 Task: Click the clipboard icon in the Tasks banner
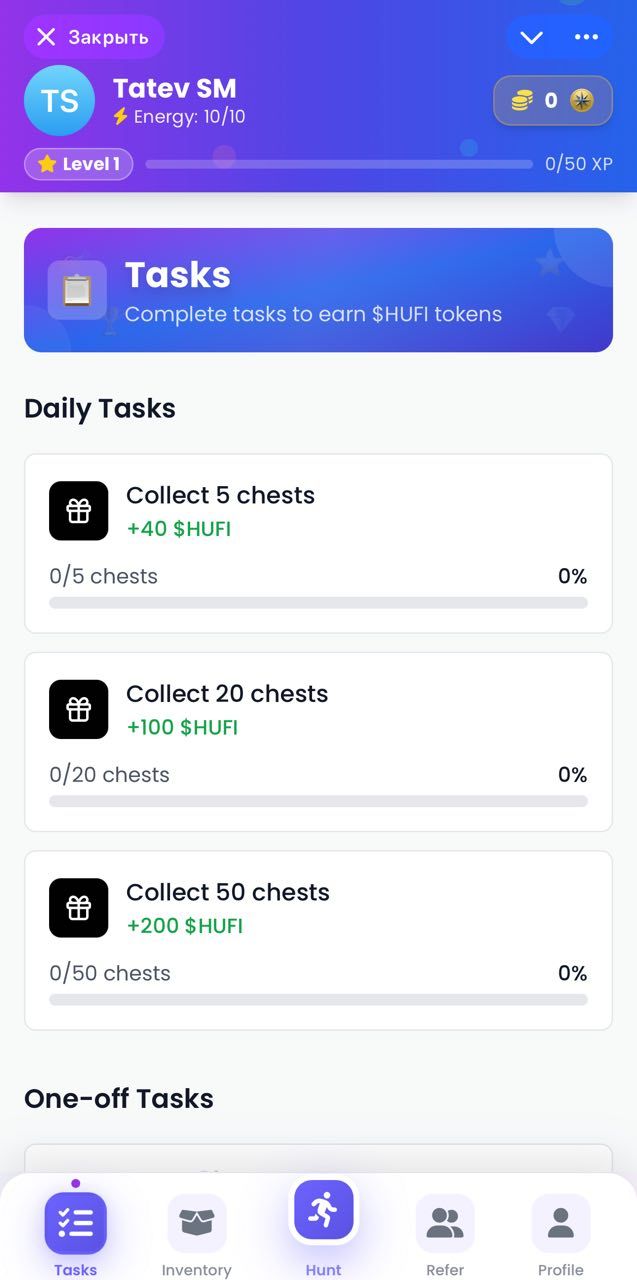pos(77,290)
